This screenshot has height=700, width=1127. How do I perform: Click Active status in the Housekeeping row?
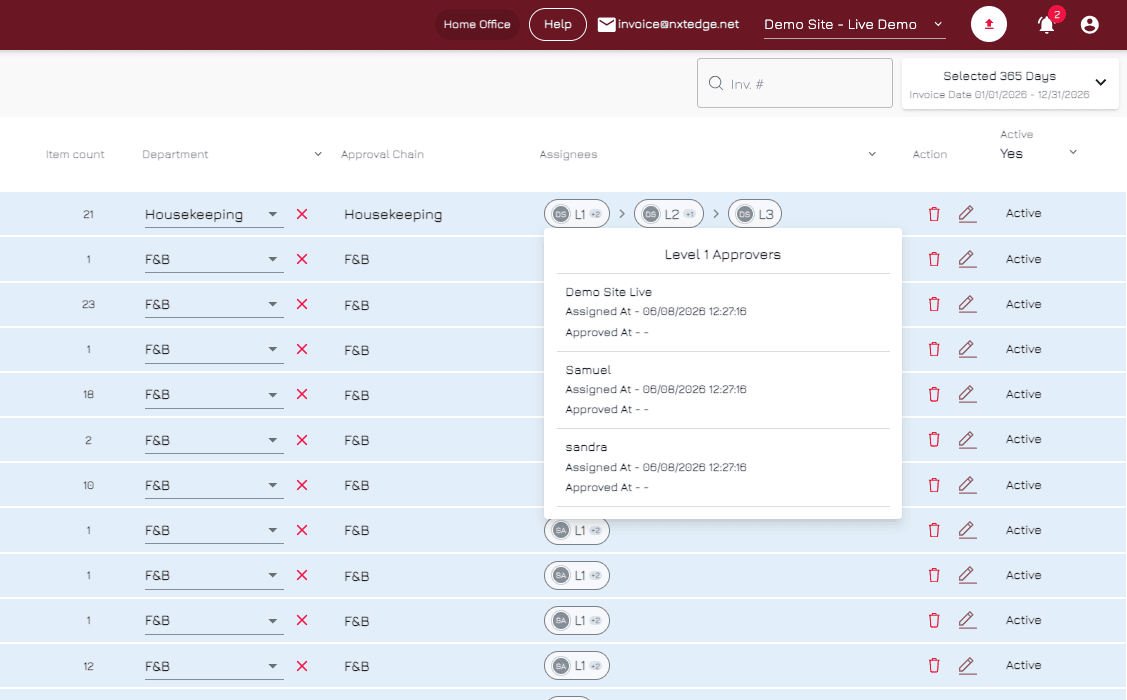[1023, 213]
